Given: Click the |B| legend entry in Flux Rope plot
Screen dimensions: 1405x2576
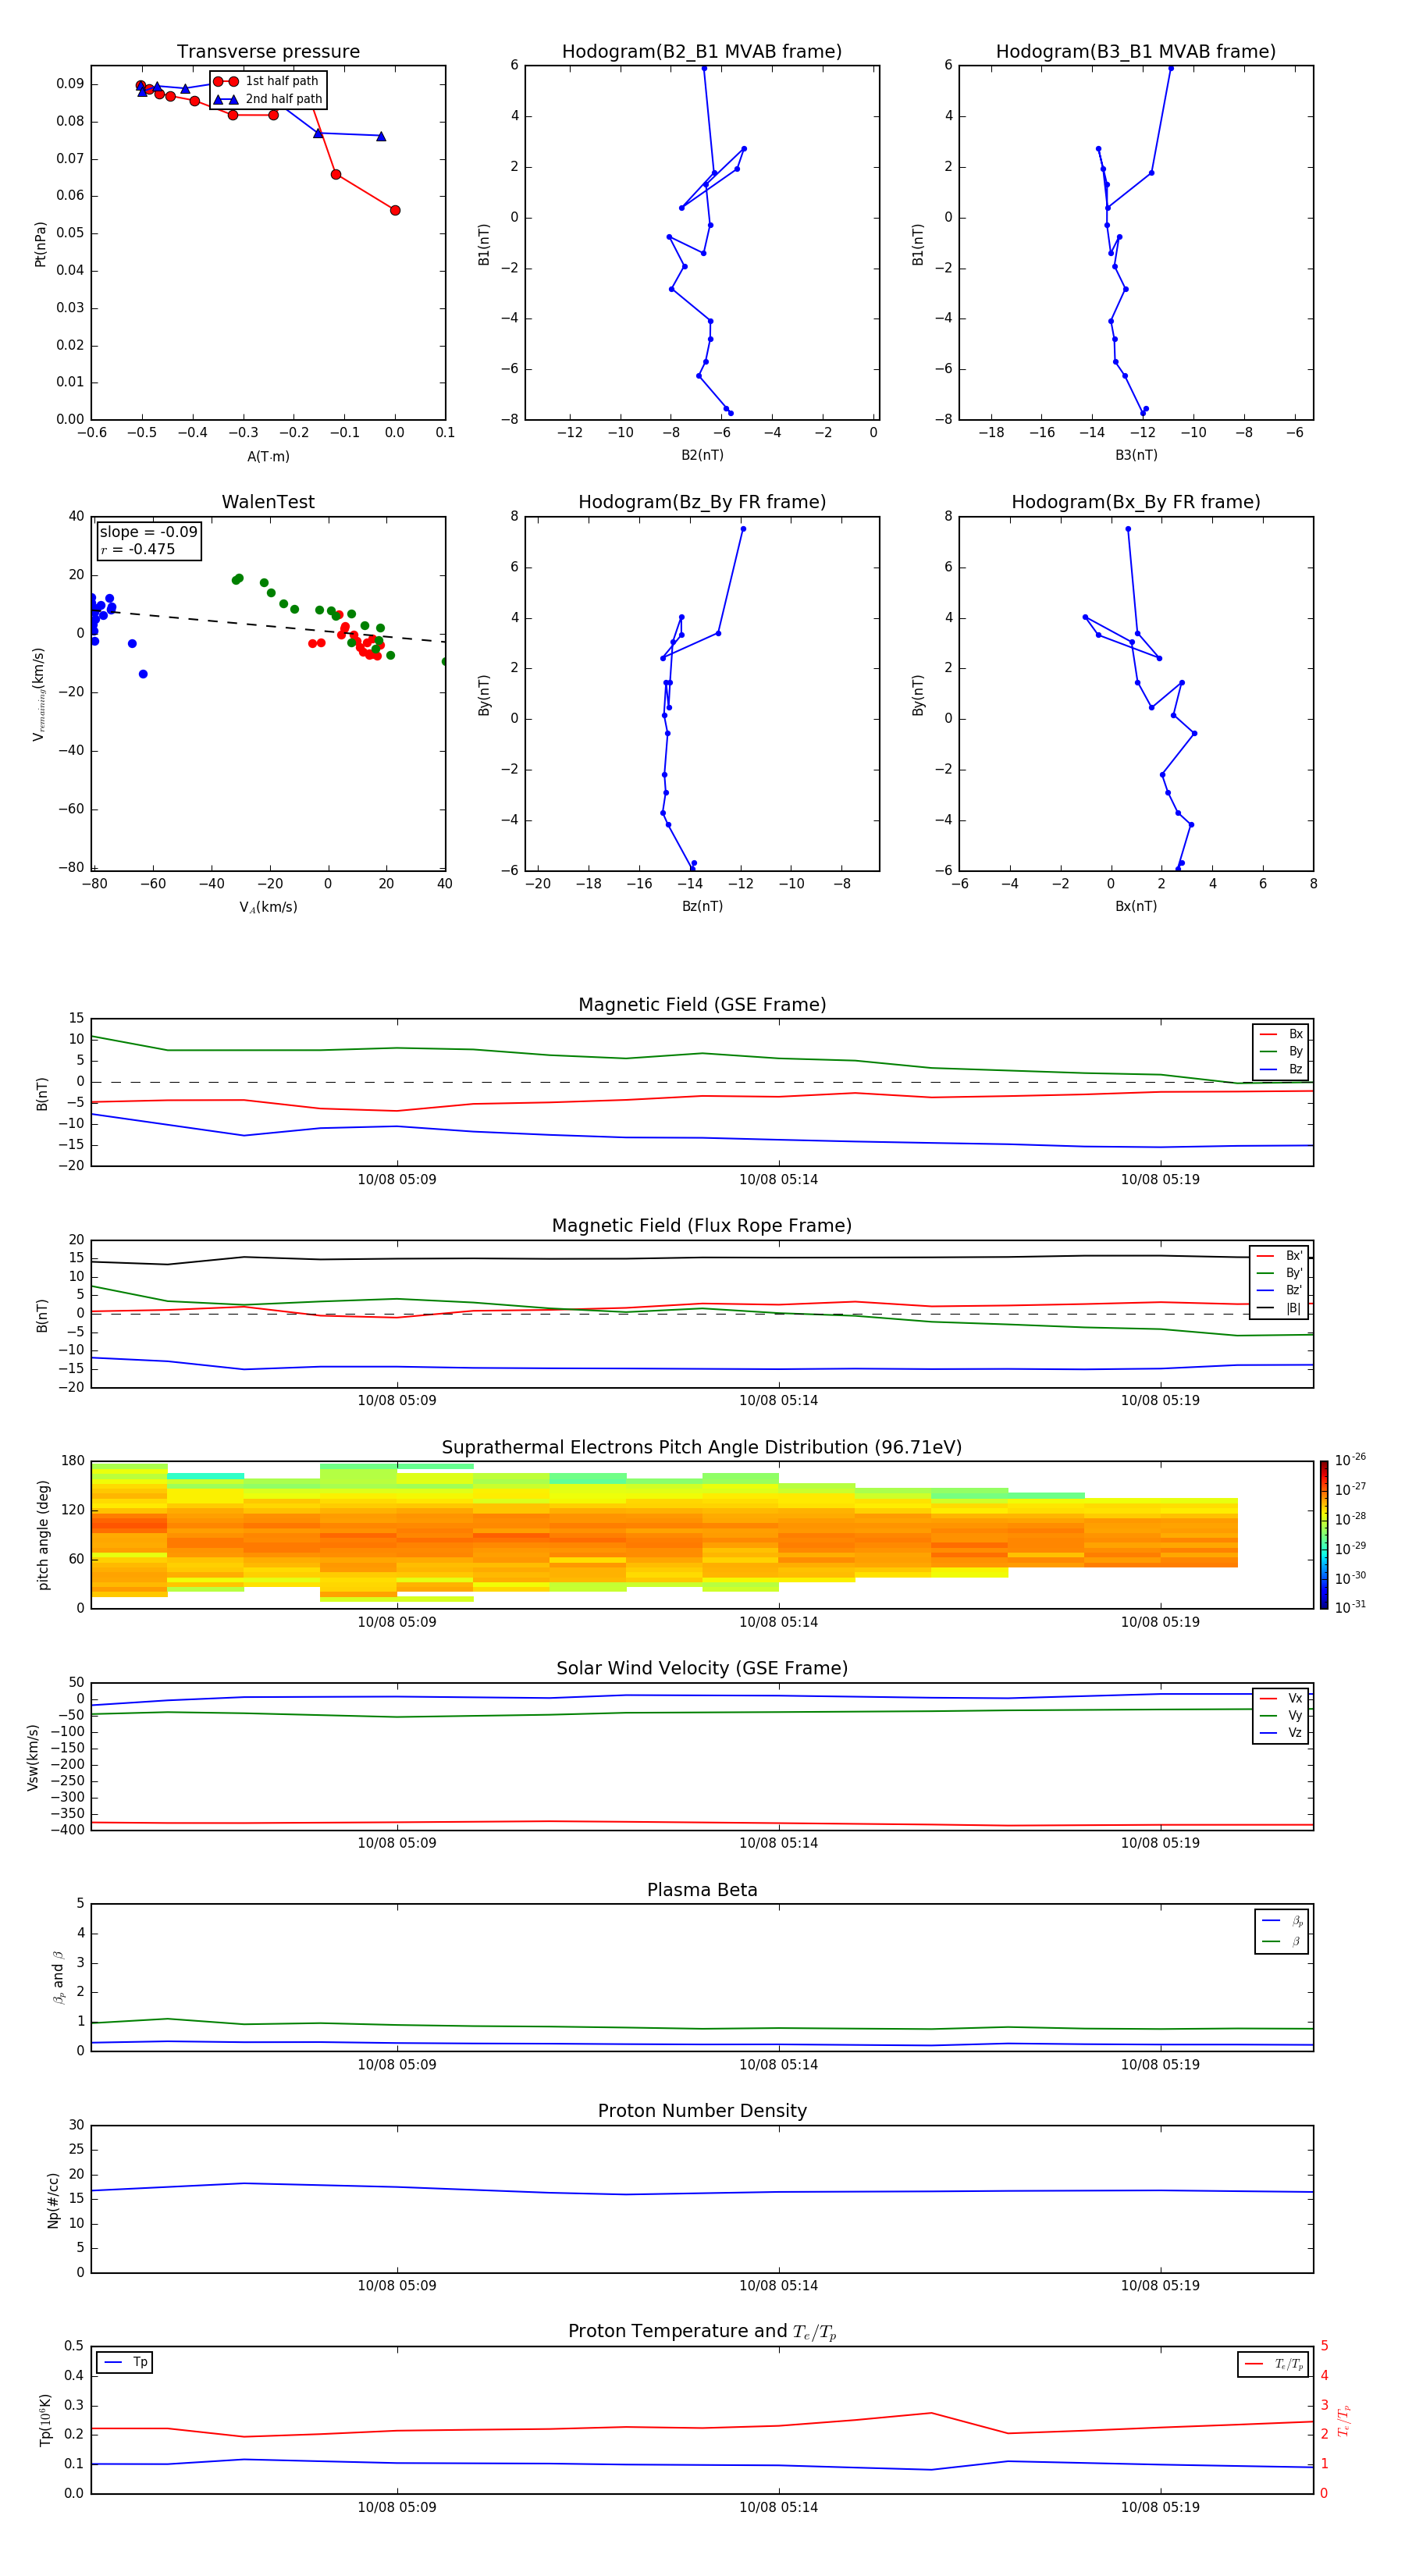Looking at the screenshot, I should pos(1280,1308).
